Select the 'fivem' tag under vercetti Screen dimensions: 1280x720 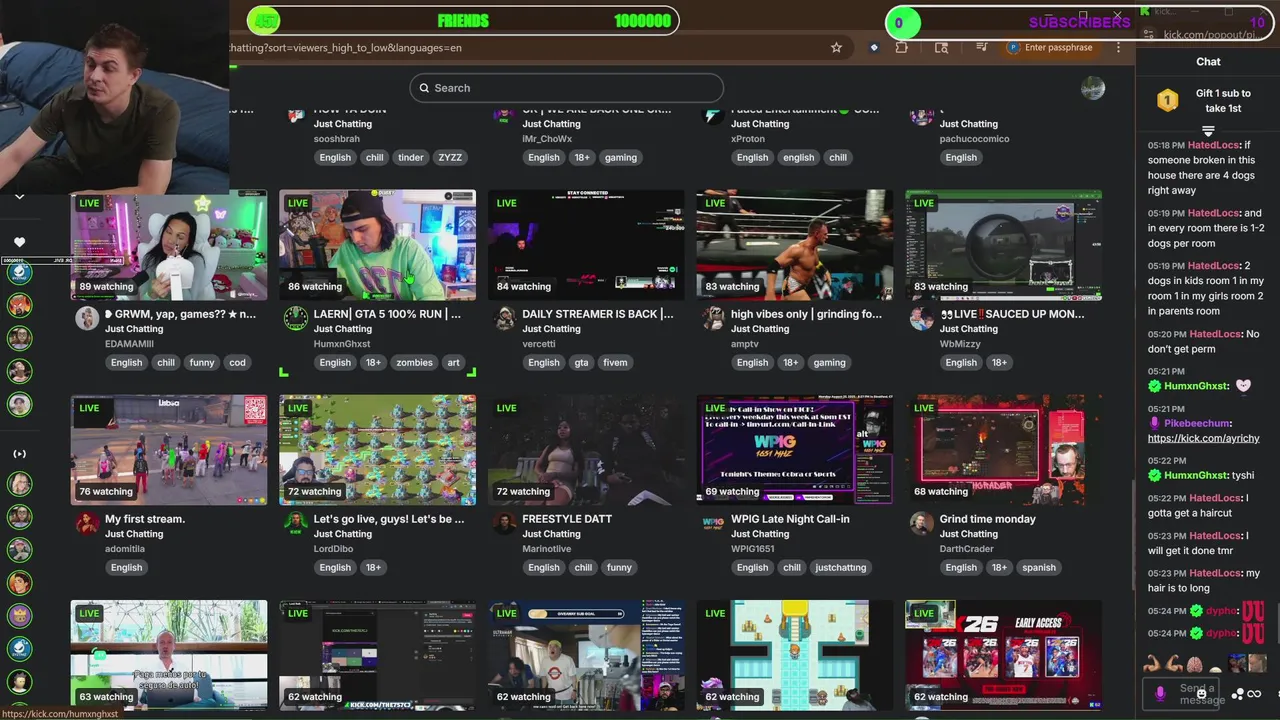[615, 363]
